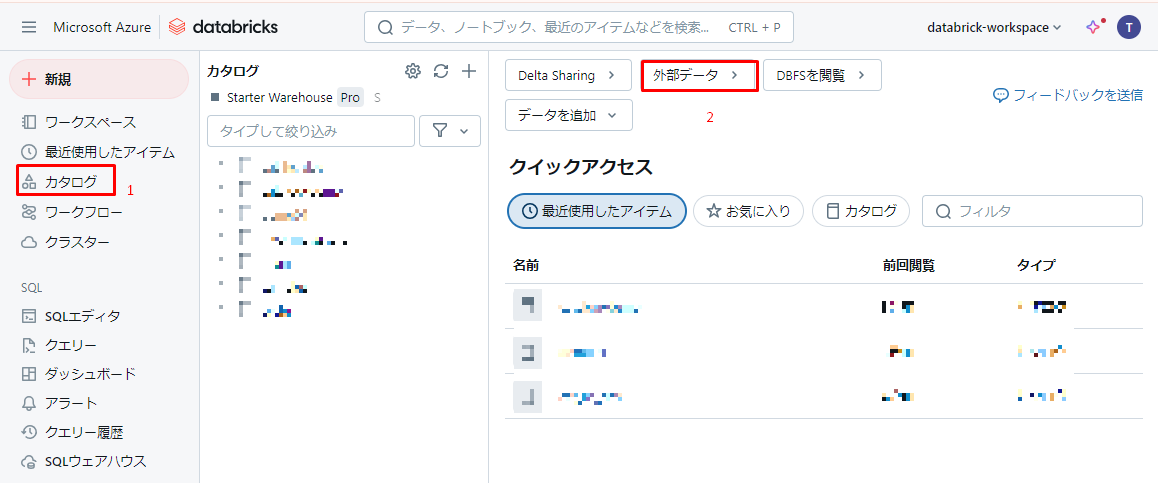The image size is (1158, 483).
Task: Refresh the catalog list
Action: tap(441, 71)
